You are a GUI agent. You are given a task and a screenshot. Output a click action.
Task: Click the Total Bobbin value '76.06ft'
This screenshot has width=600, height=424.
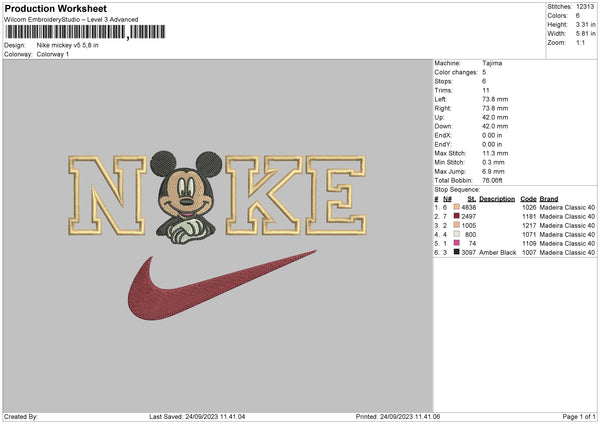(x=492, y=180)
